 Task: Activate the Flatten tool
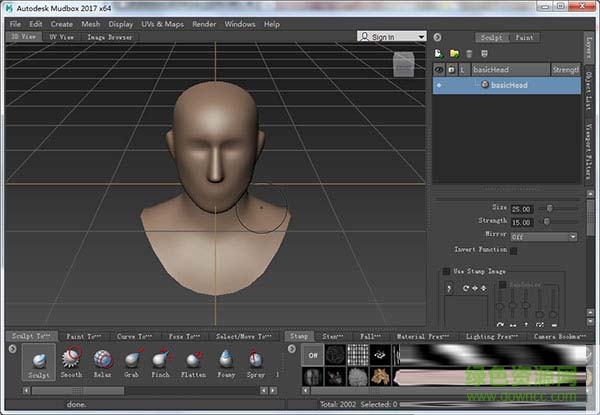pos(192,359)
